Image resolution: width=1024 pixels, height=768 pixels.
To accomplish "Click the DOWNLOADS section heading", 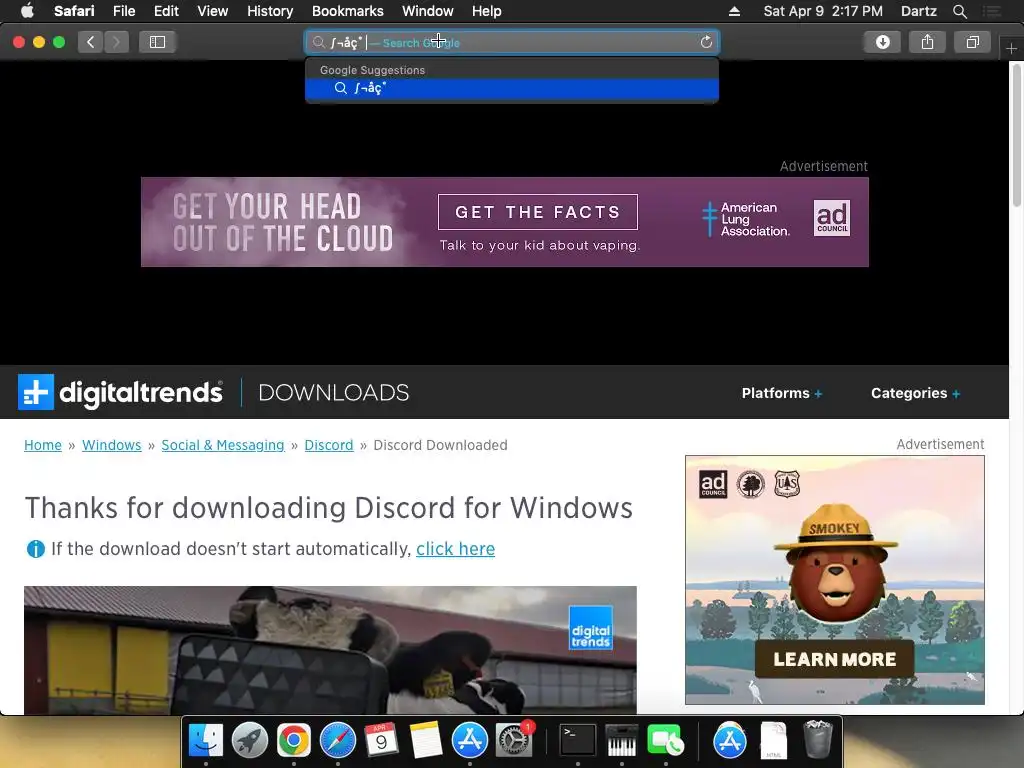I will click(334, 392).
